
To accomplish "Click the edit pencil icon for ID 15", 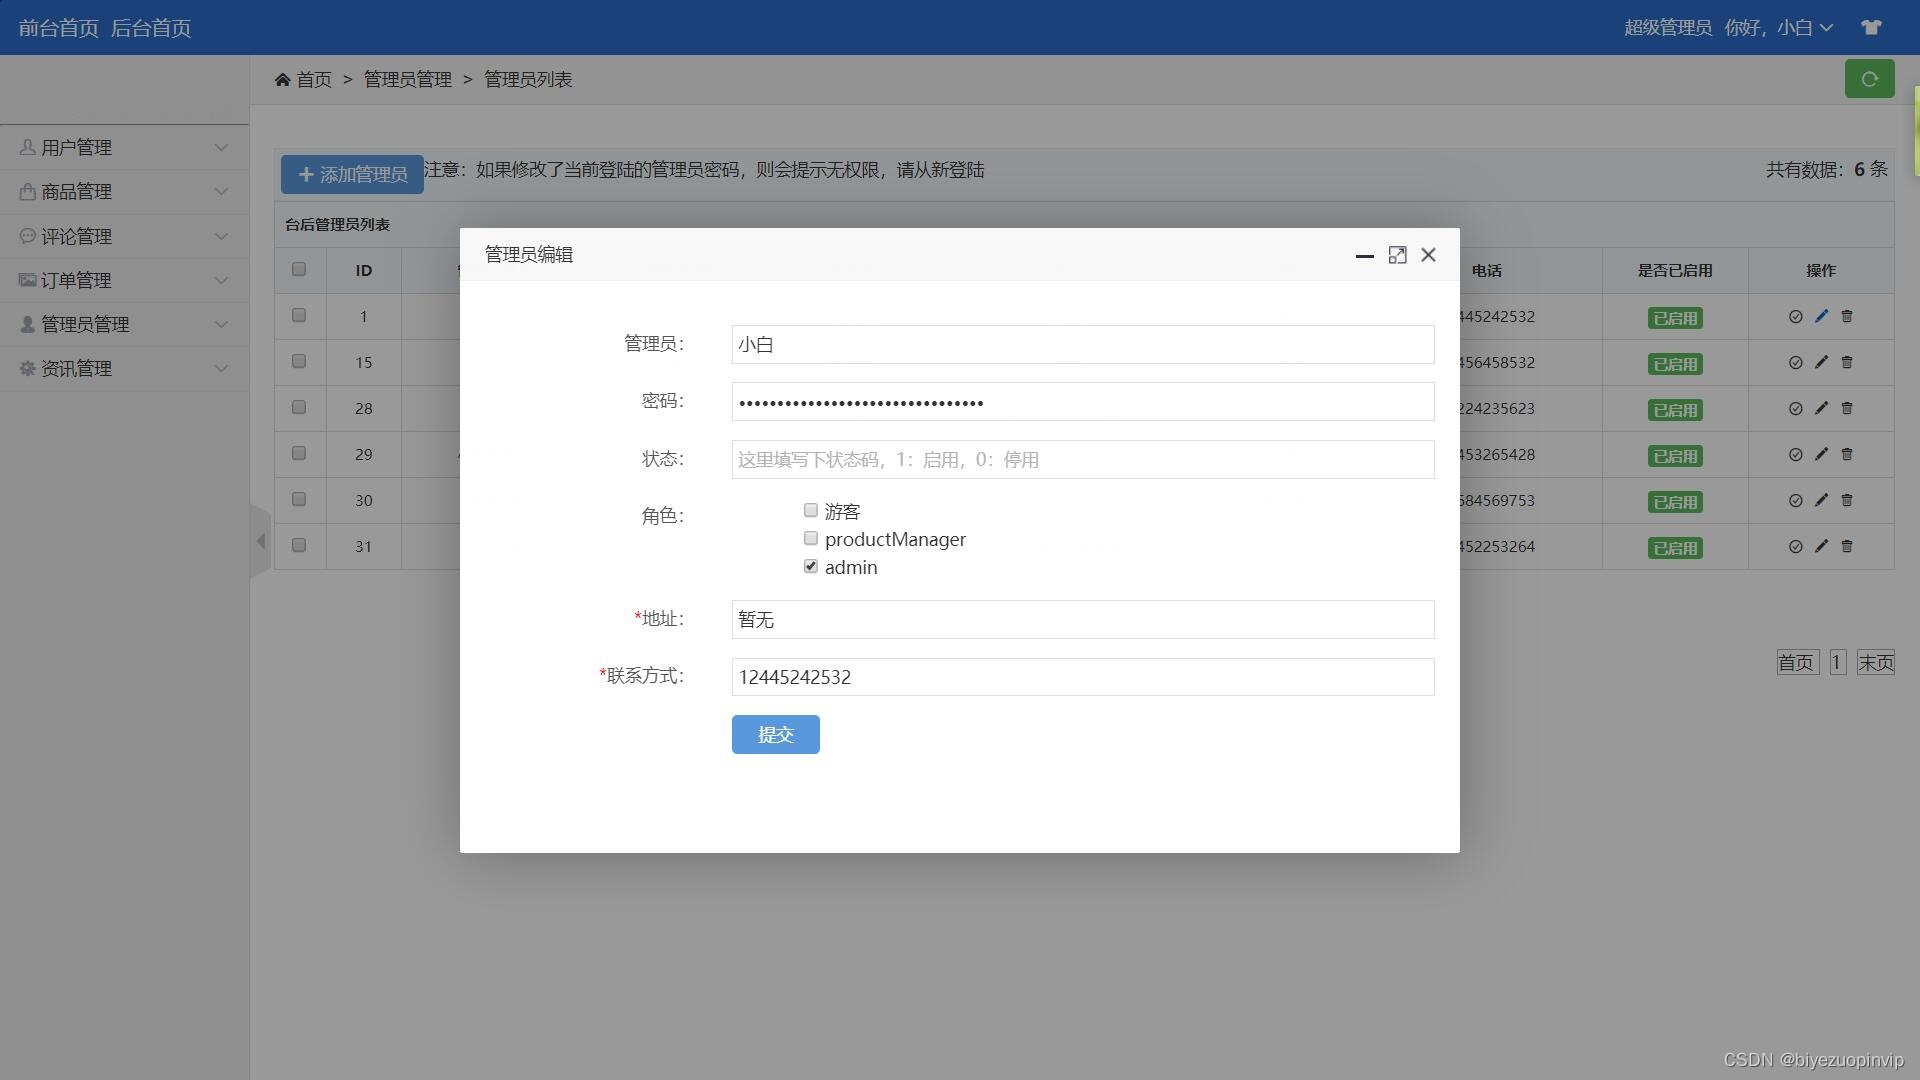I will pos(1821,362).
